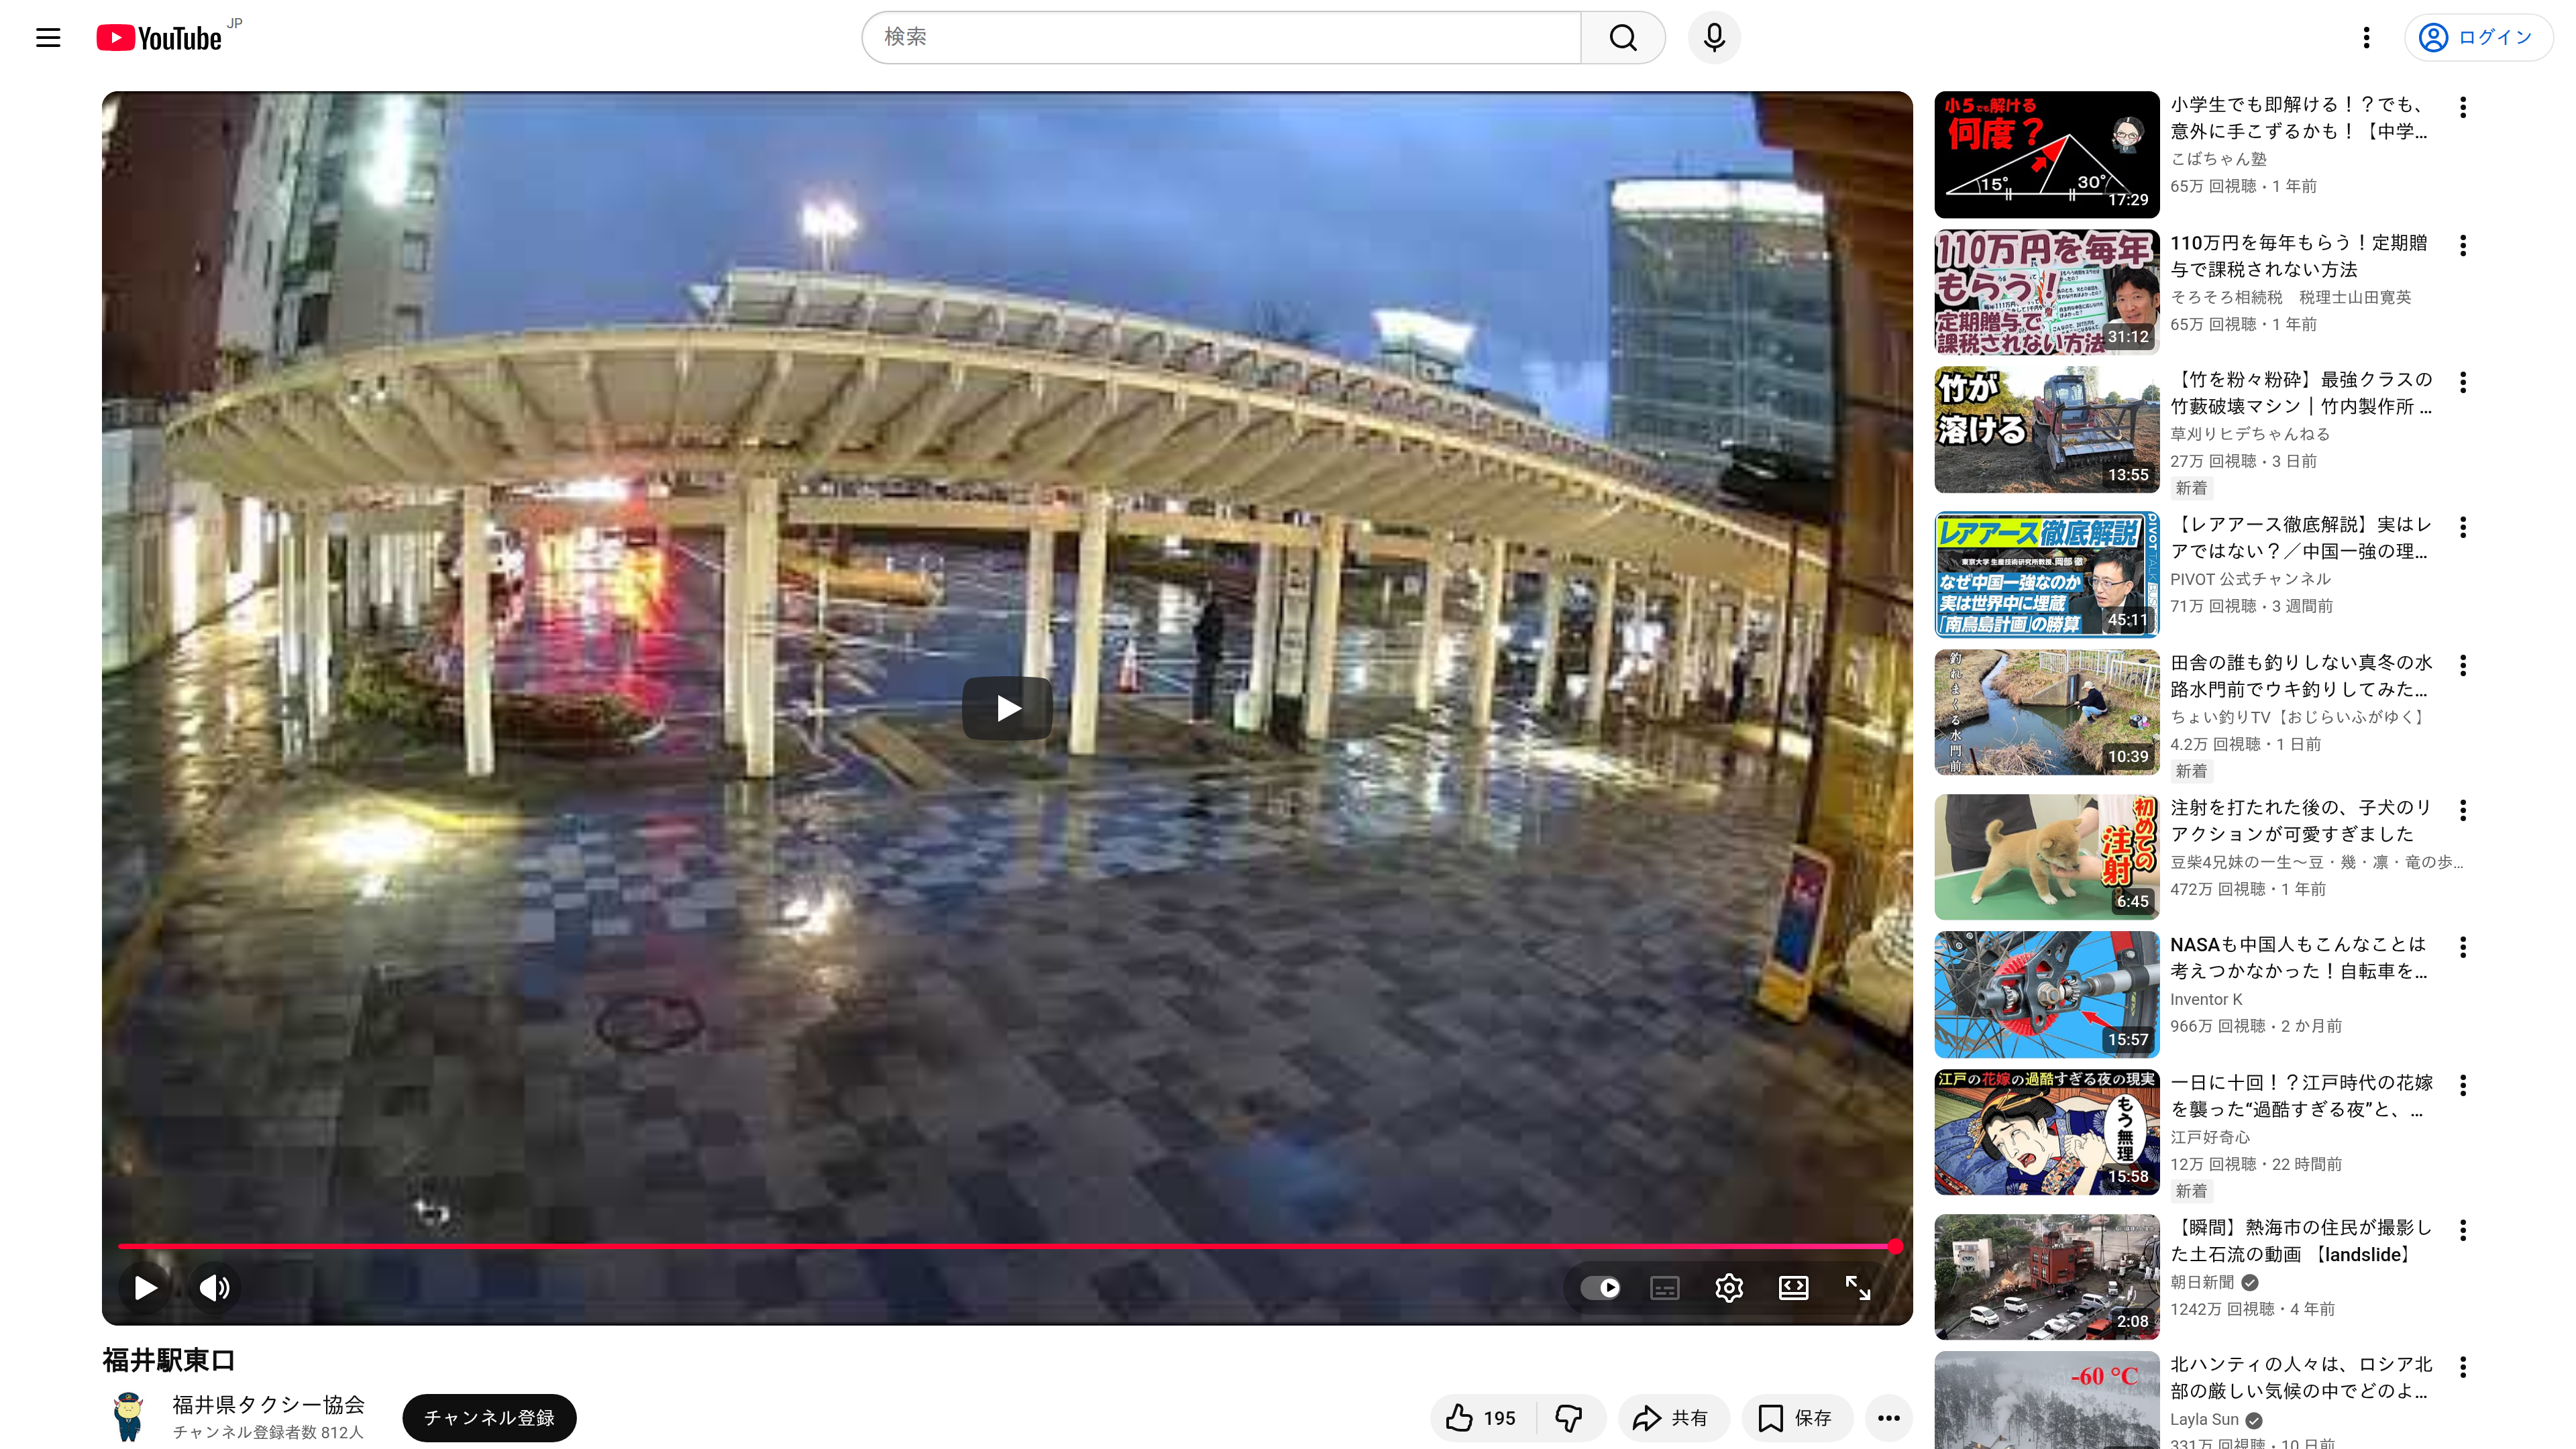
Task: Open the レアアース徹底解説 video thumbnail
Action: click(x=2046, y=575)
